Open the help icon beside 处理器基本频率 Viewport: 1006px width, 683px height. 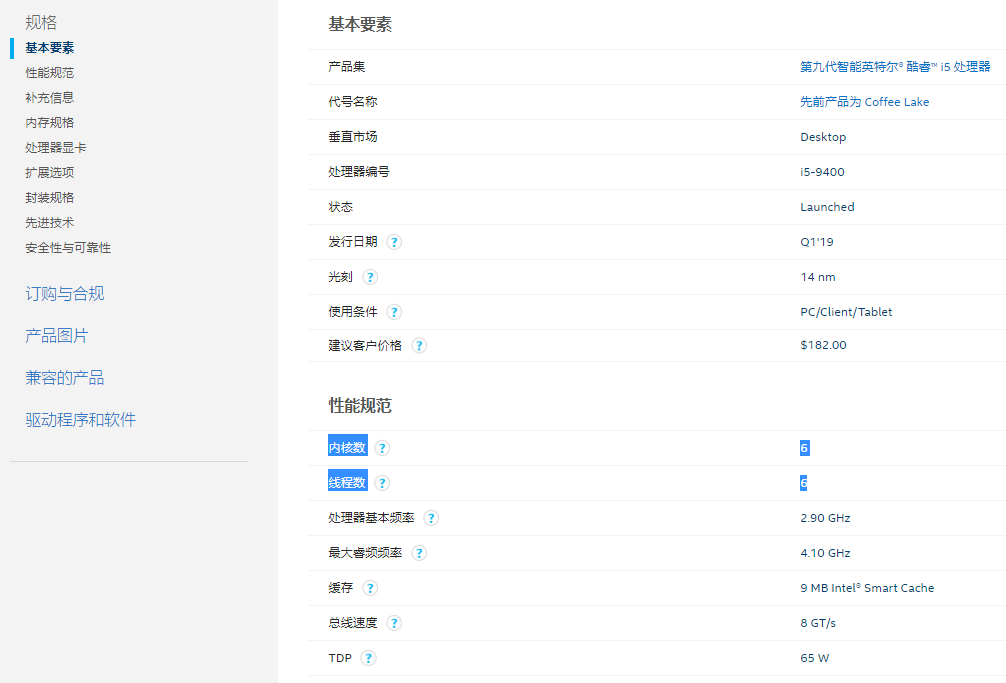click(x=431, y=518)
